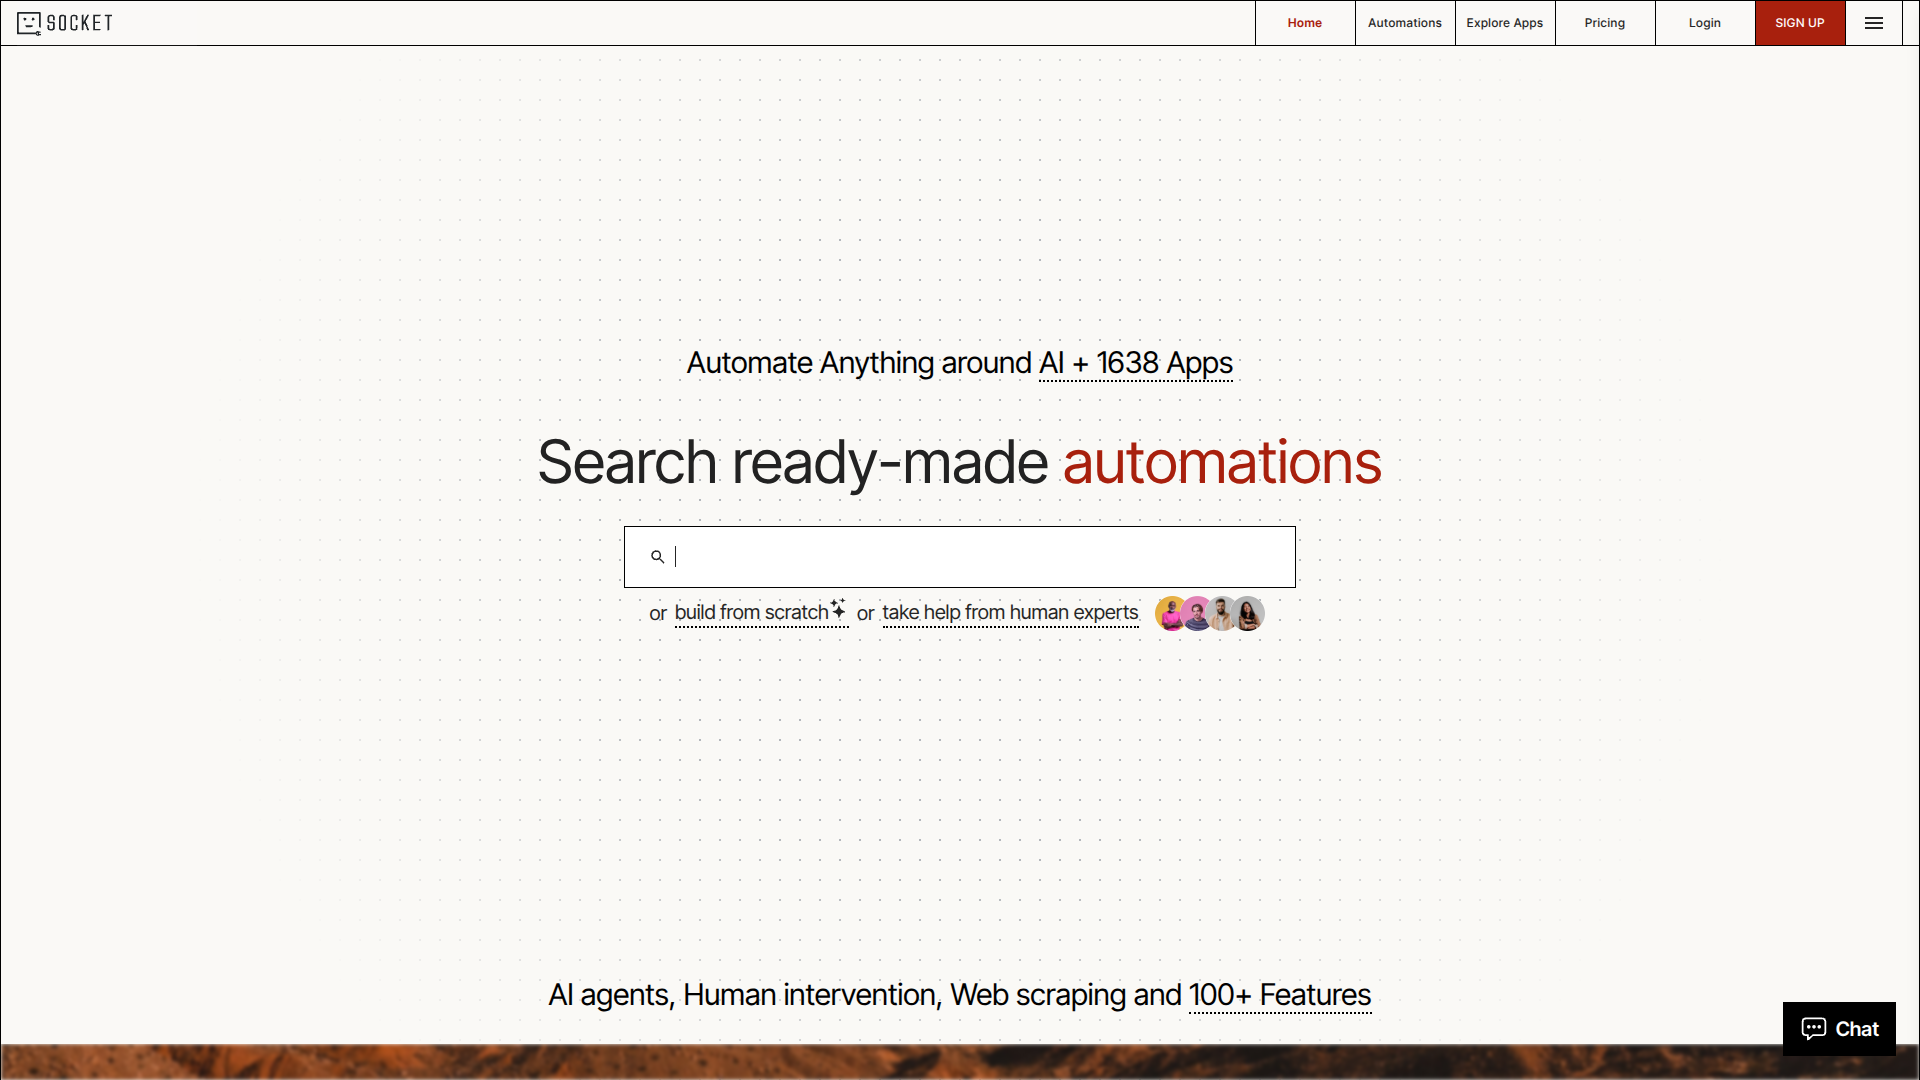Image resolution: width=1920 pixels, height=1080 pixels.
Task: Open take help from human experts link
Action: (1010, 613)
